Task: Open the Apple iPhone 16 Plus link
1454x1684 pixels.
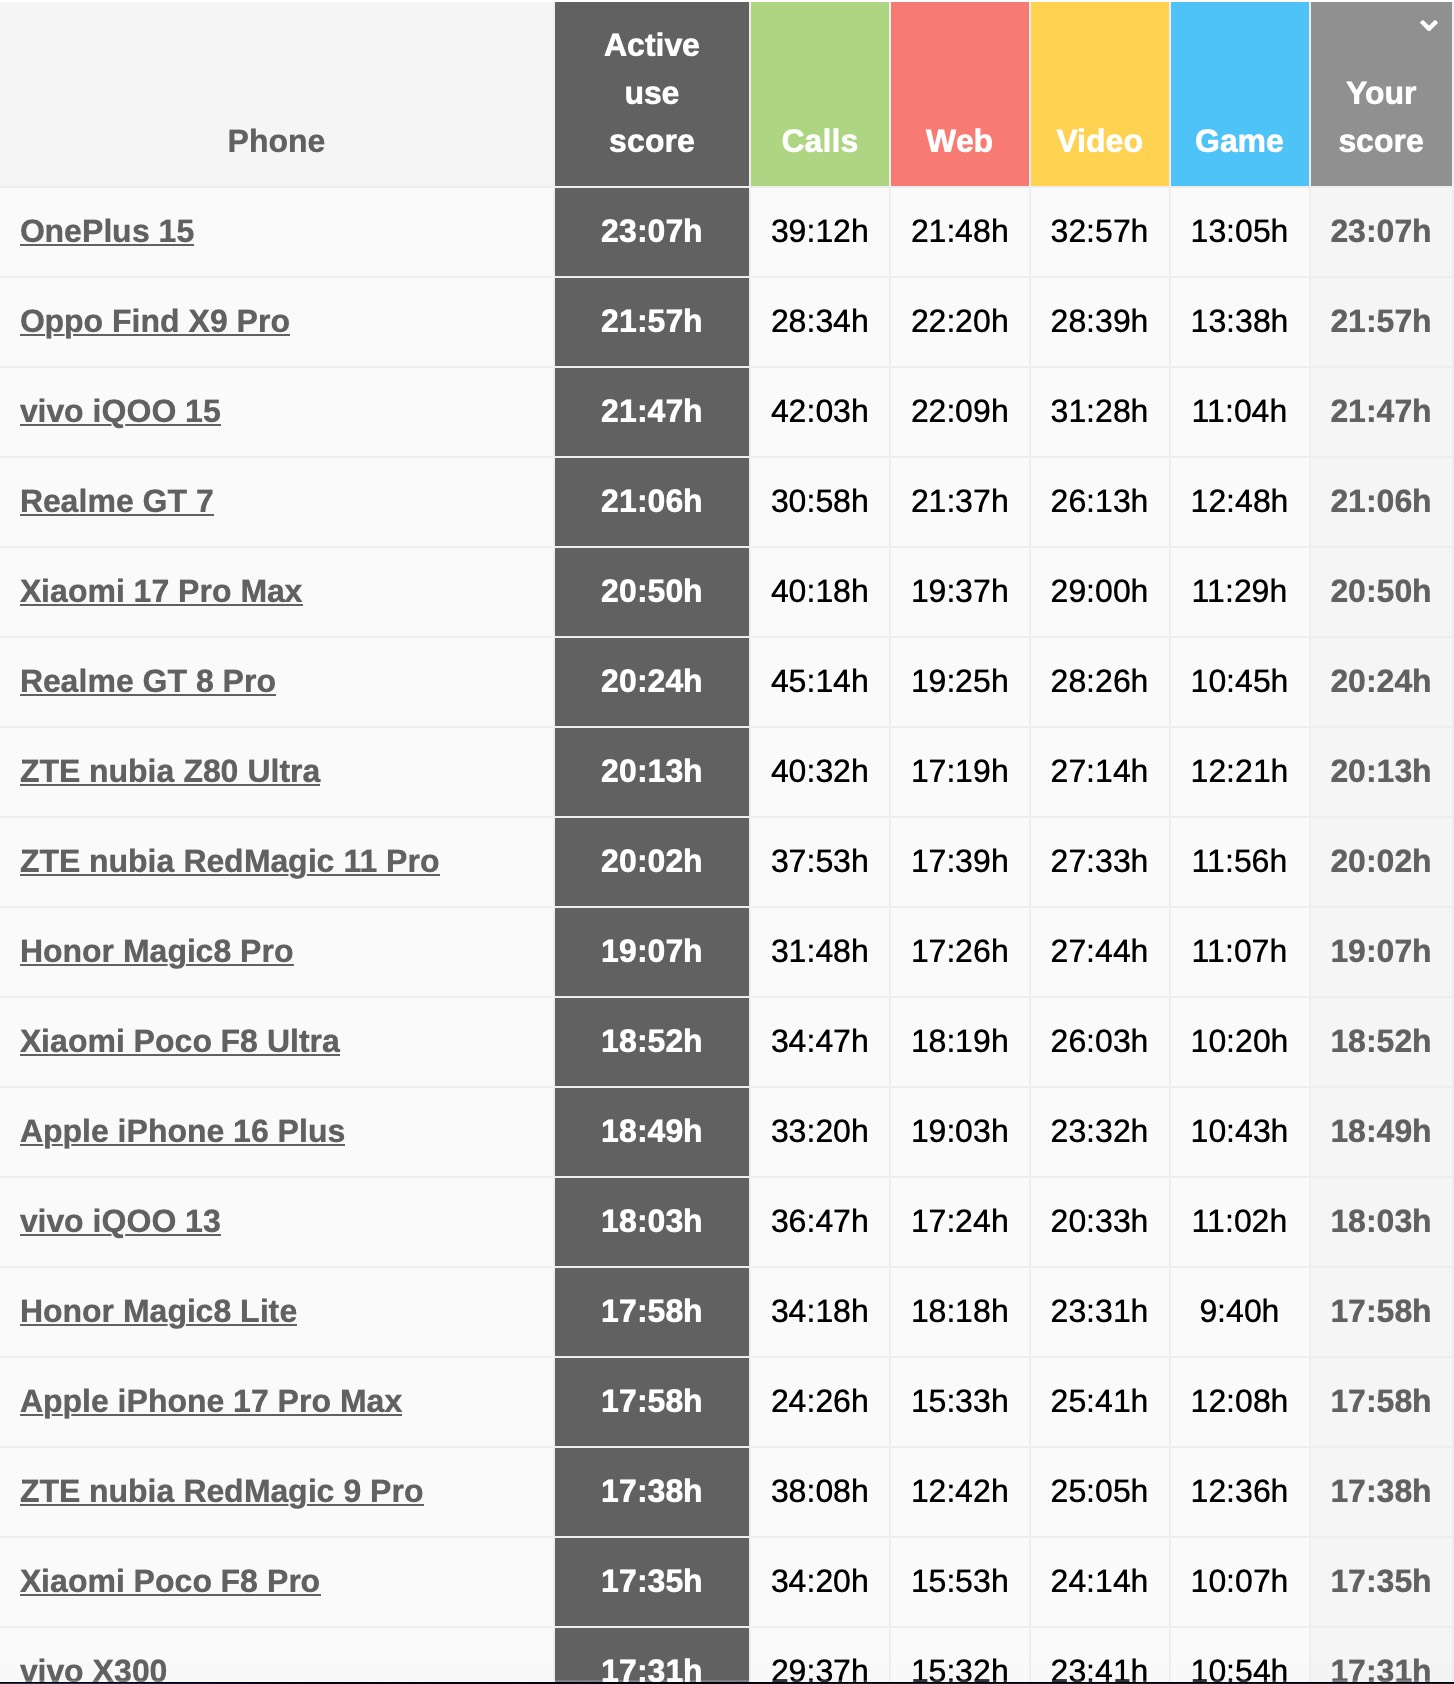Action: tap(182, 1131)
